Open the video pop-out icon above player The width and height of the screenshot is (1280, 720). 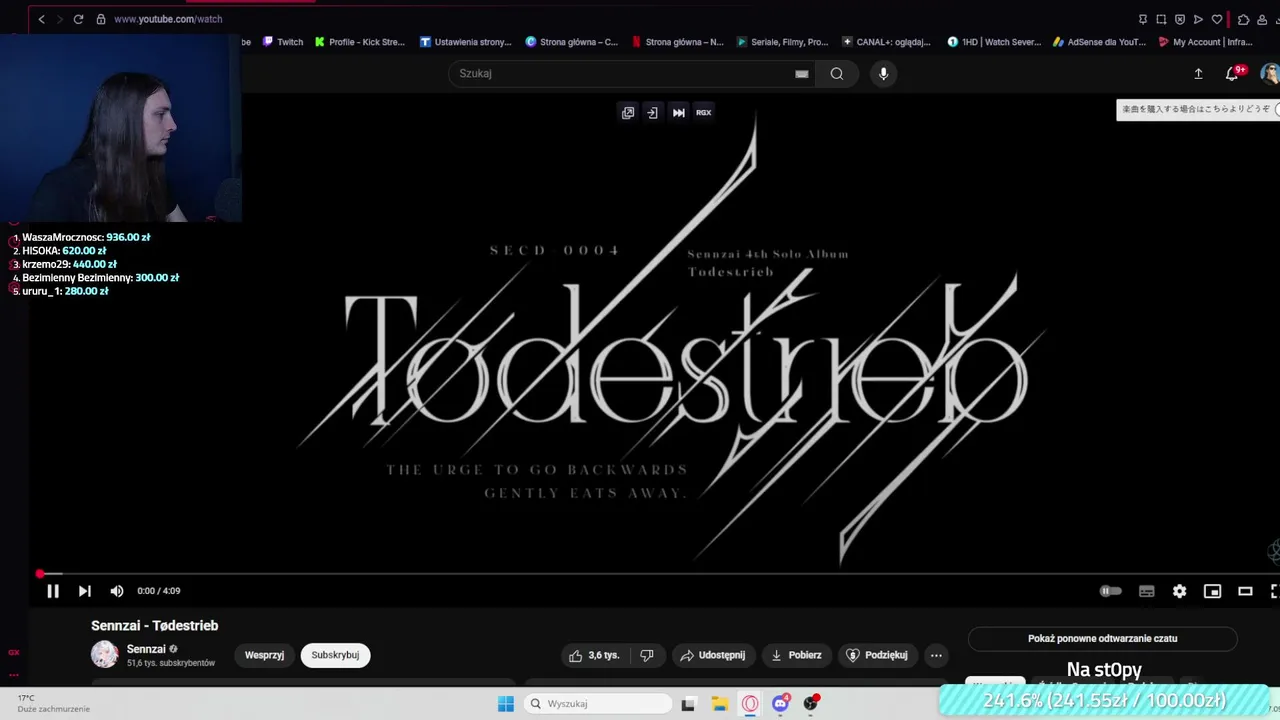[x=628, y=112]
